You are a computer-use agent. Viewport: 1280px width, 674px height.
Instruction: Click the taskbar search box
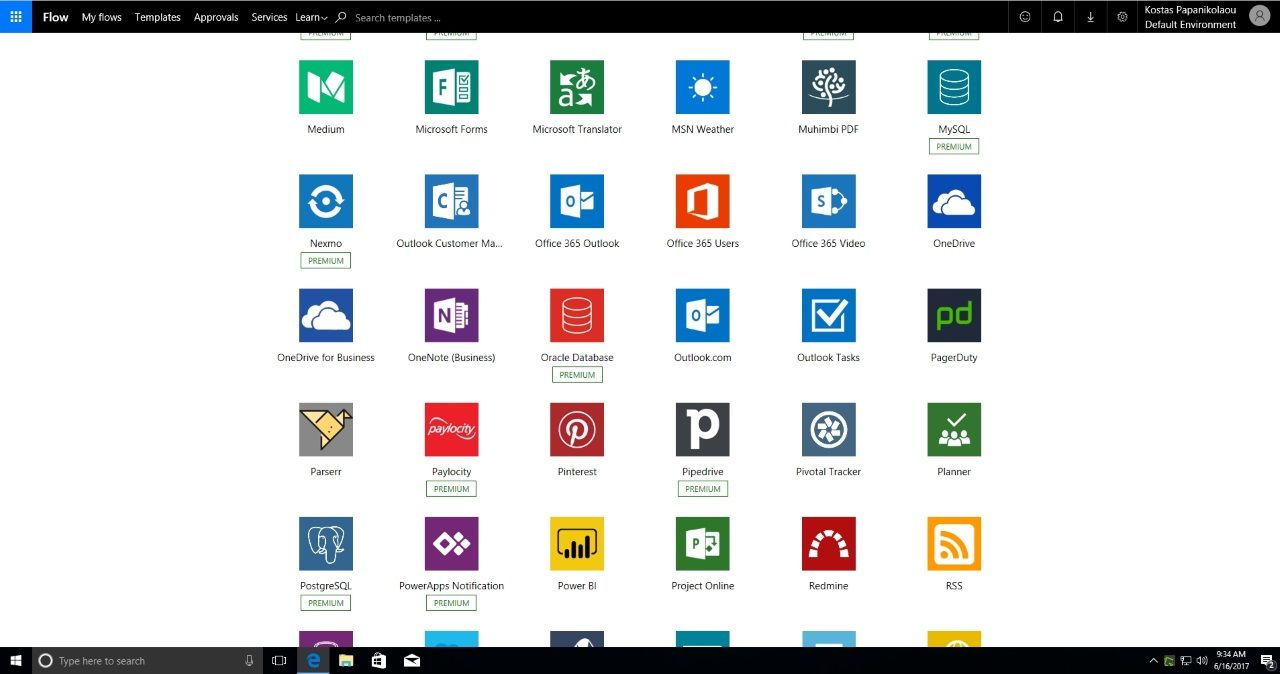tap(148, 660)
